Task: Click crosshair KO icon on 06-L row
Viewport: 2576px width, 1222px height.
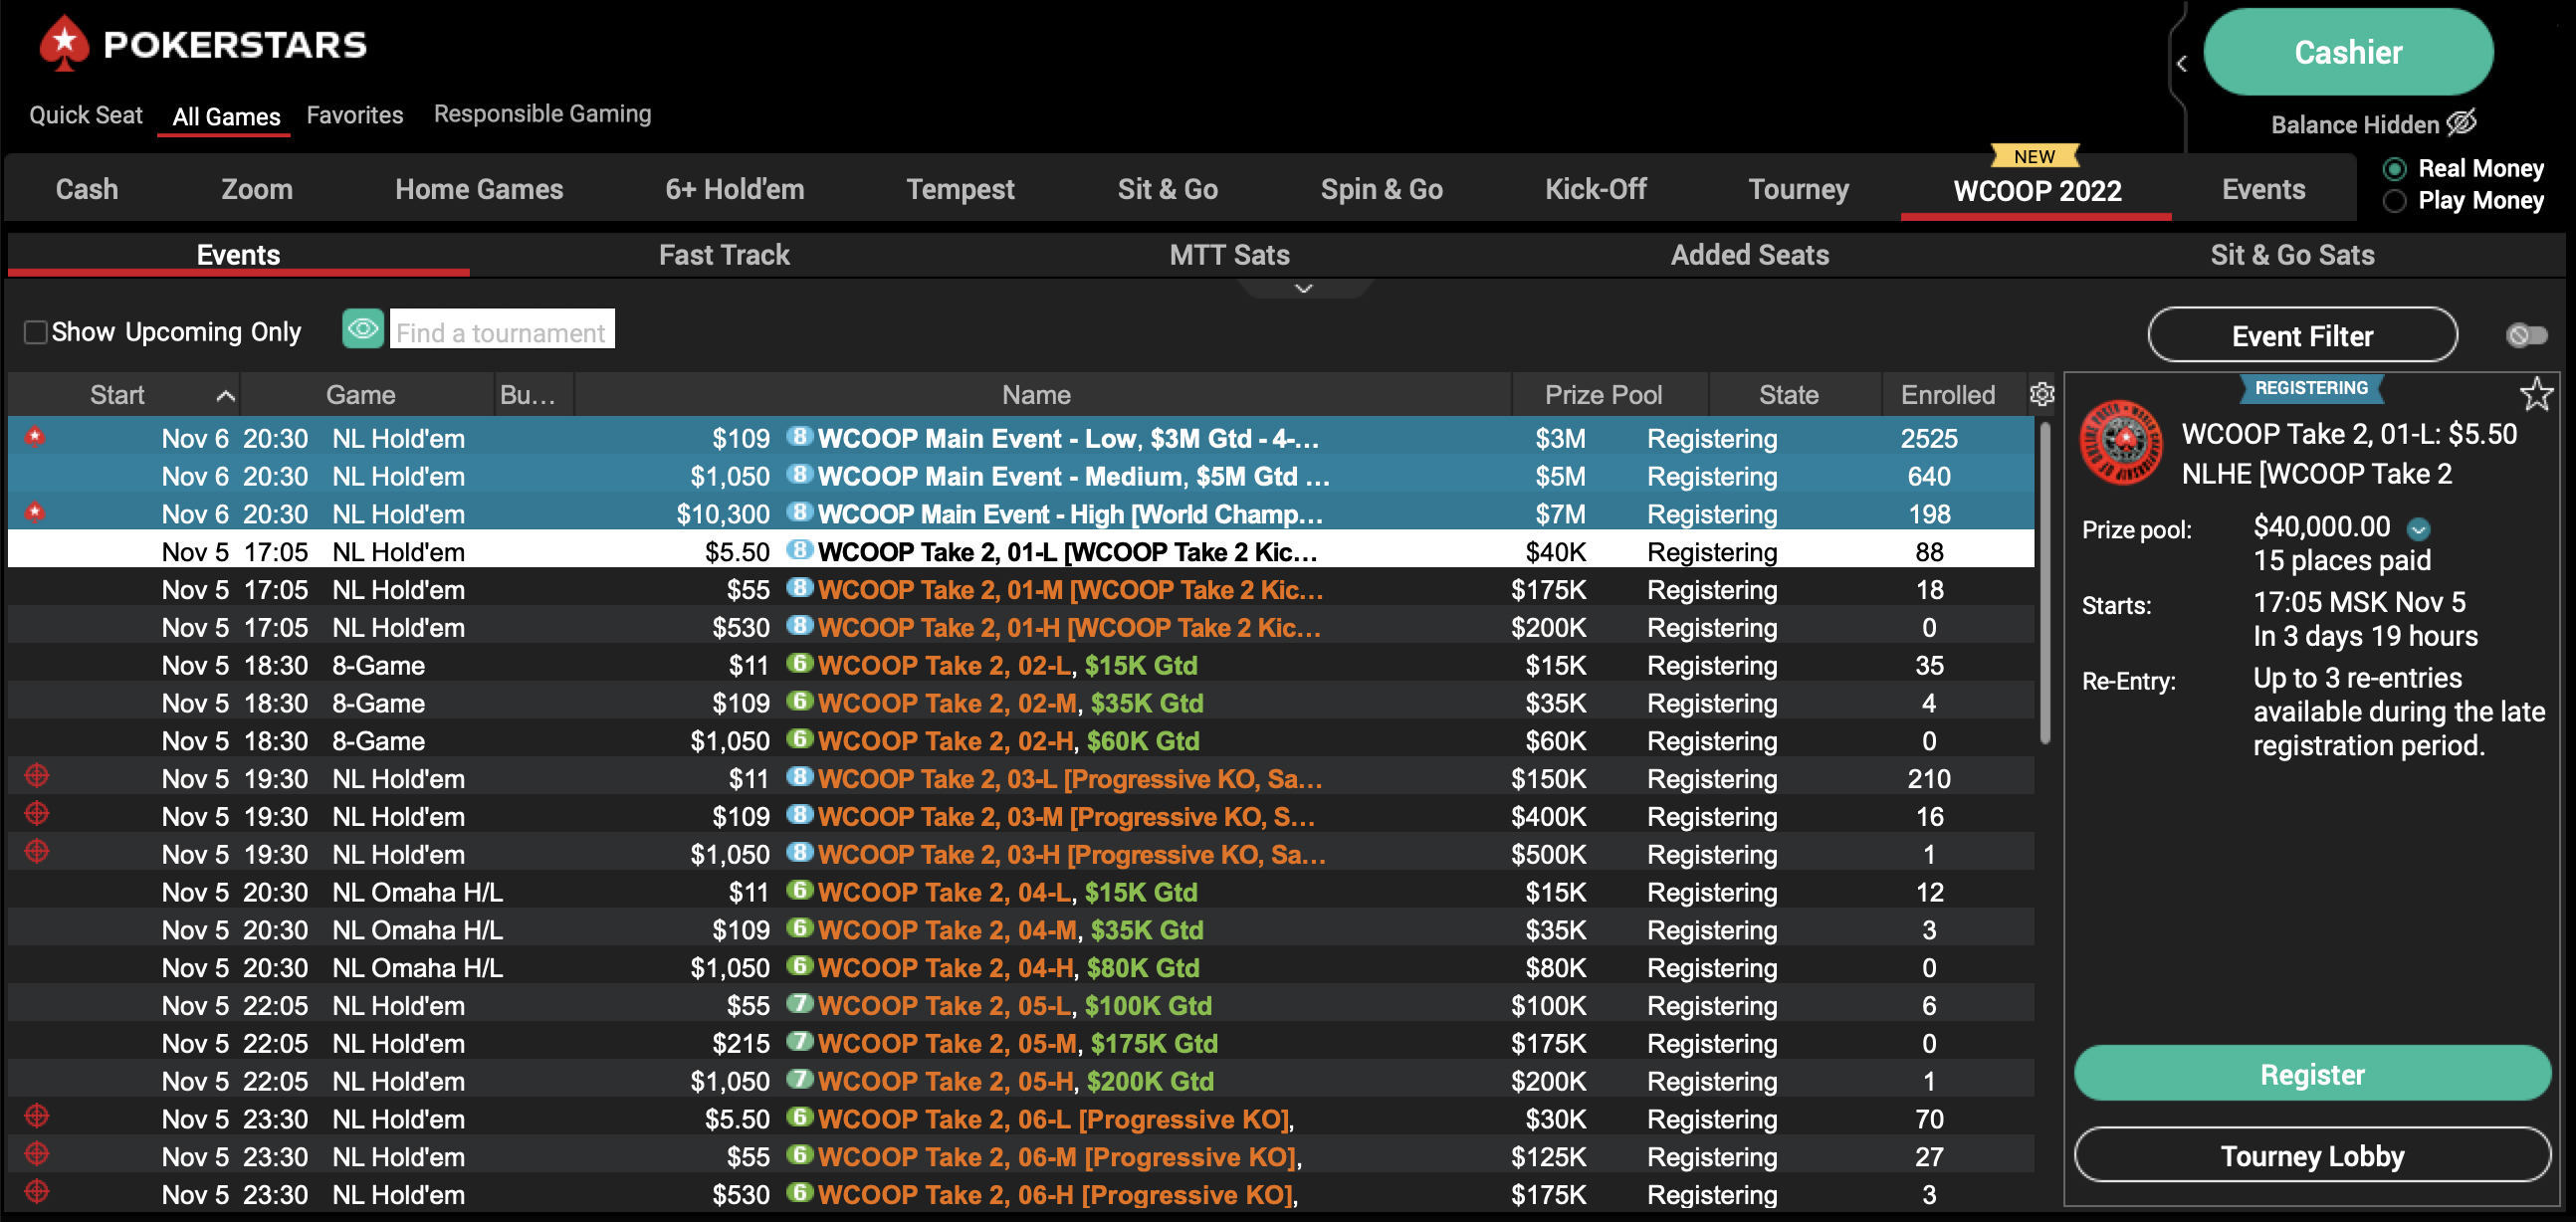Action: click(x=37, y=1115)
